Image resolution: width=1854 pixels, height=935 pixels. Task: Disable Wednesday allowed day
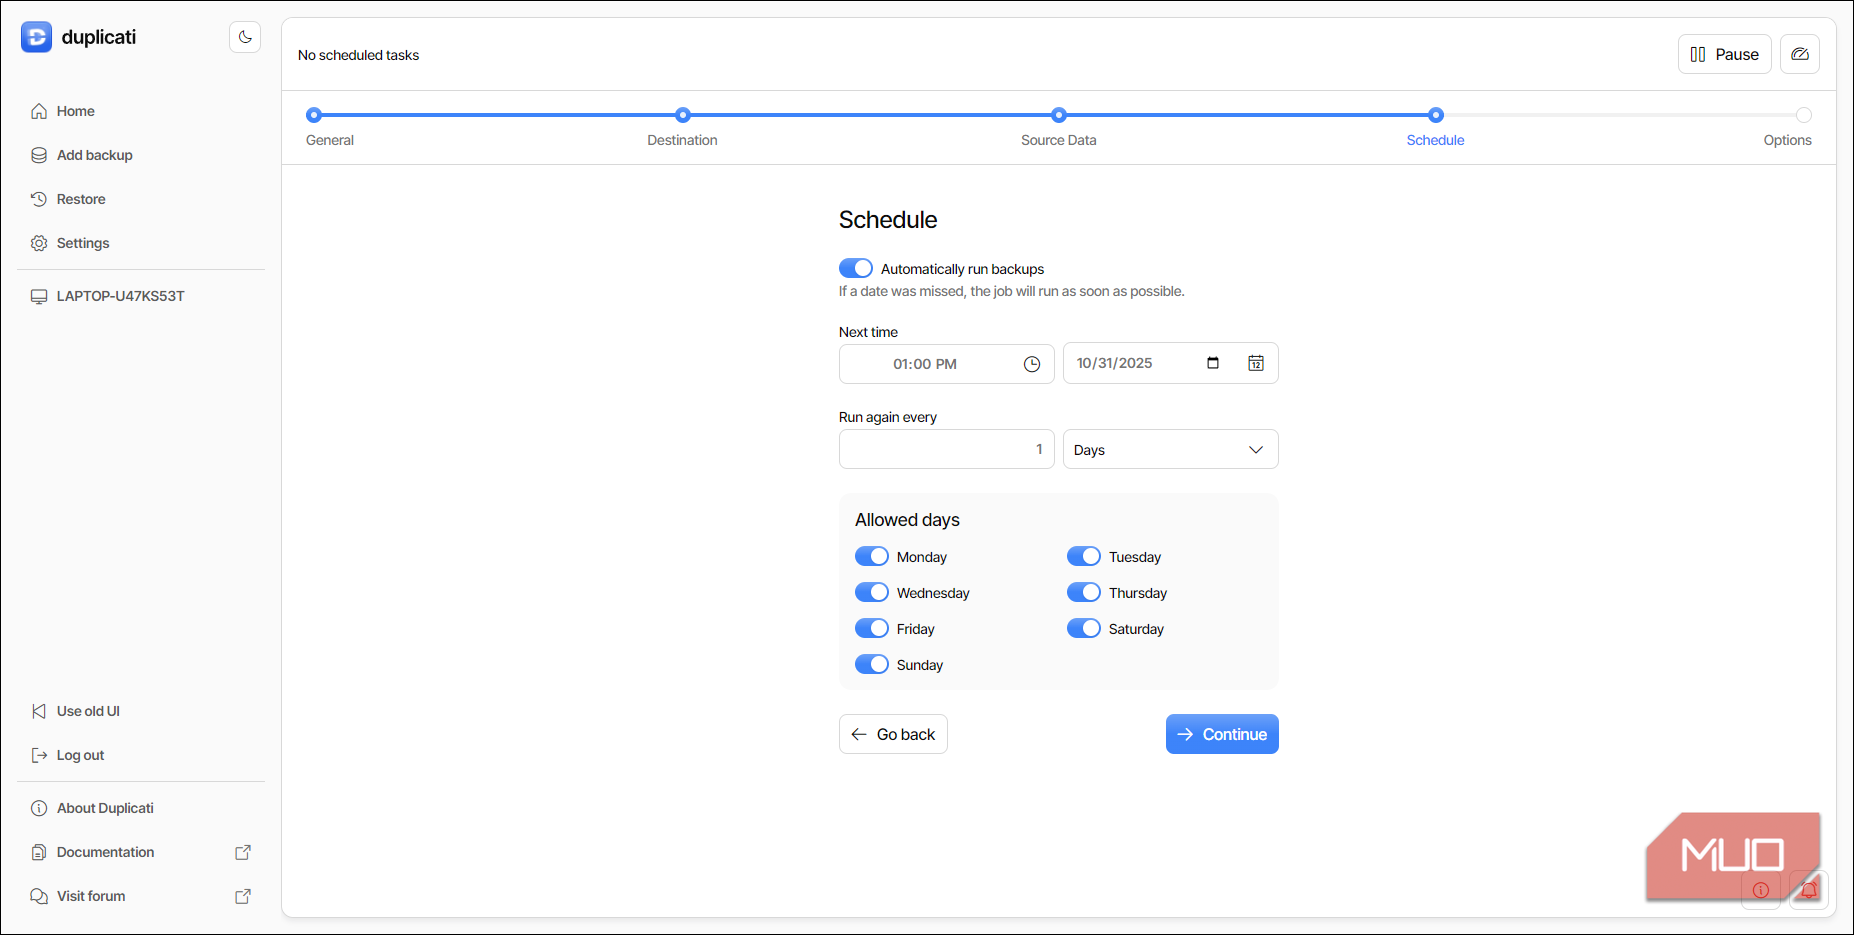872,592
